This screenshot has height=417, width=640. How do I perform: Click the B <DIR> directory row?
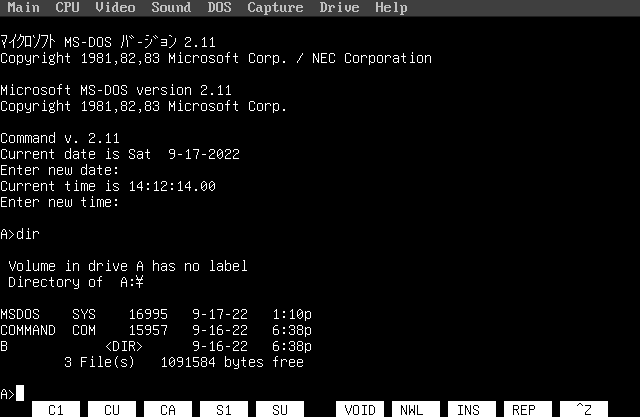(156, 346)
